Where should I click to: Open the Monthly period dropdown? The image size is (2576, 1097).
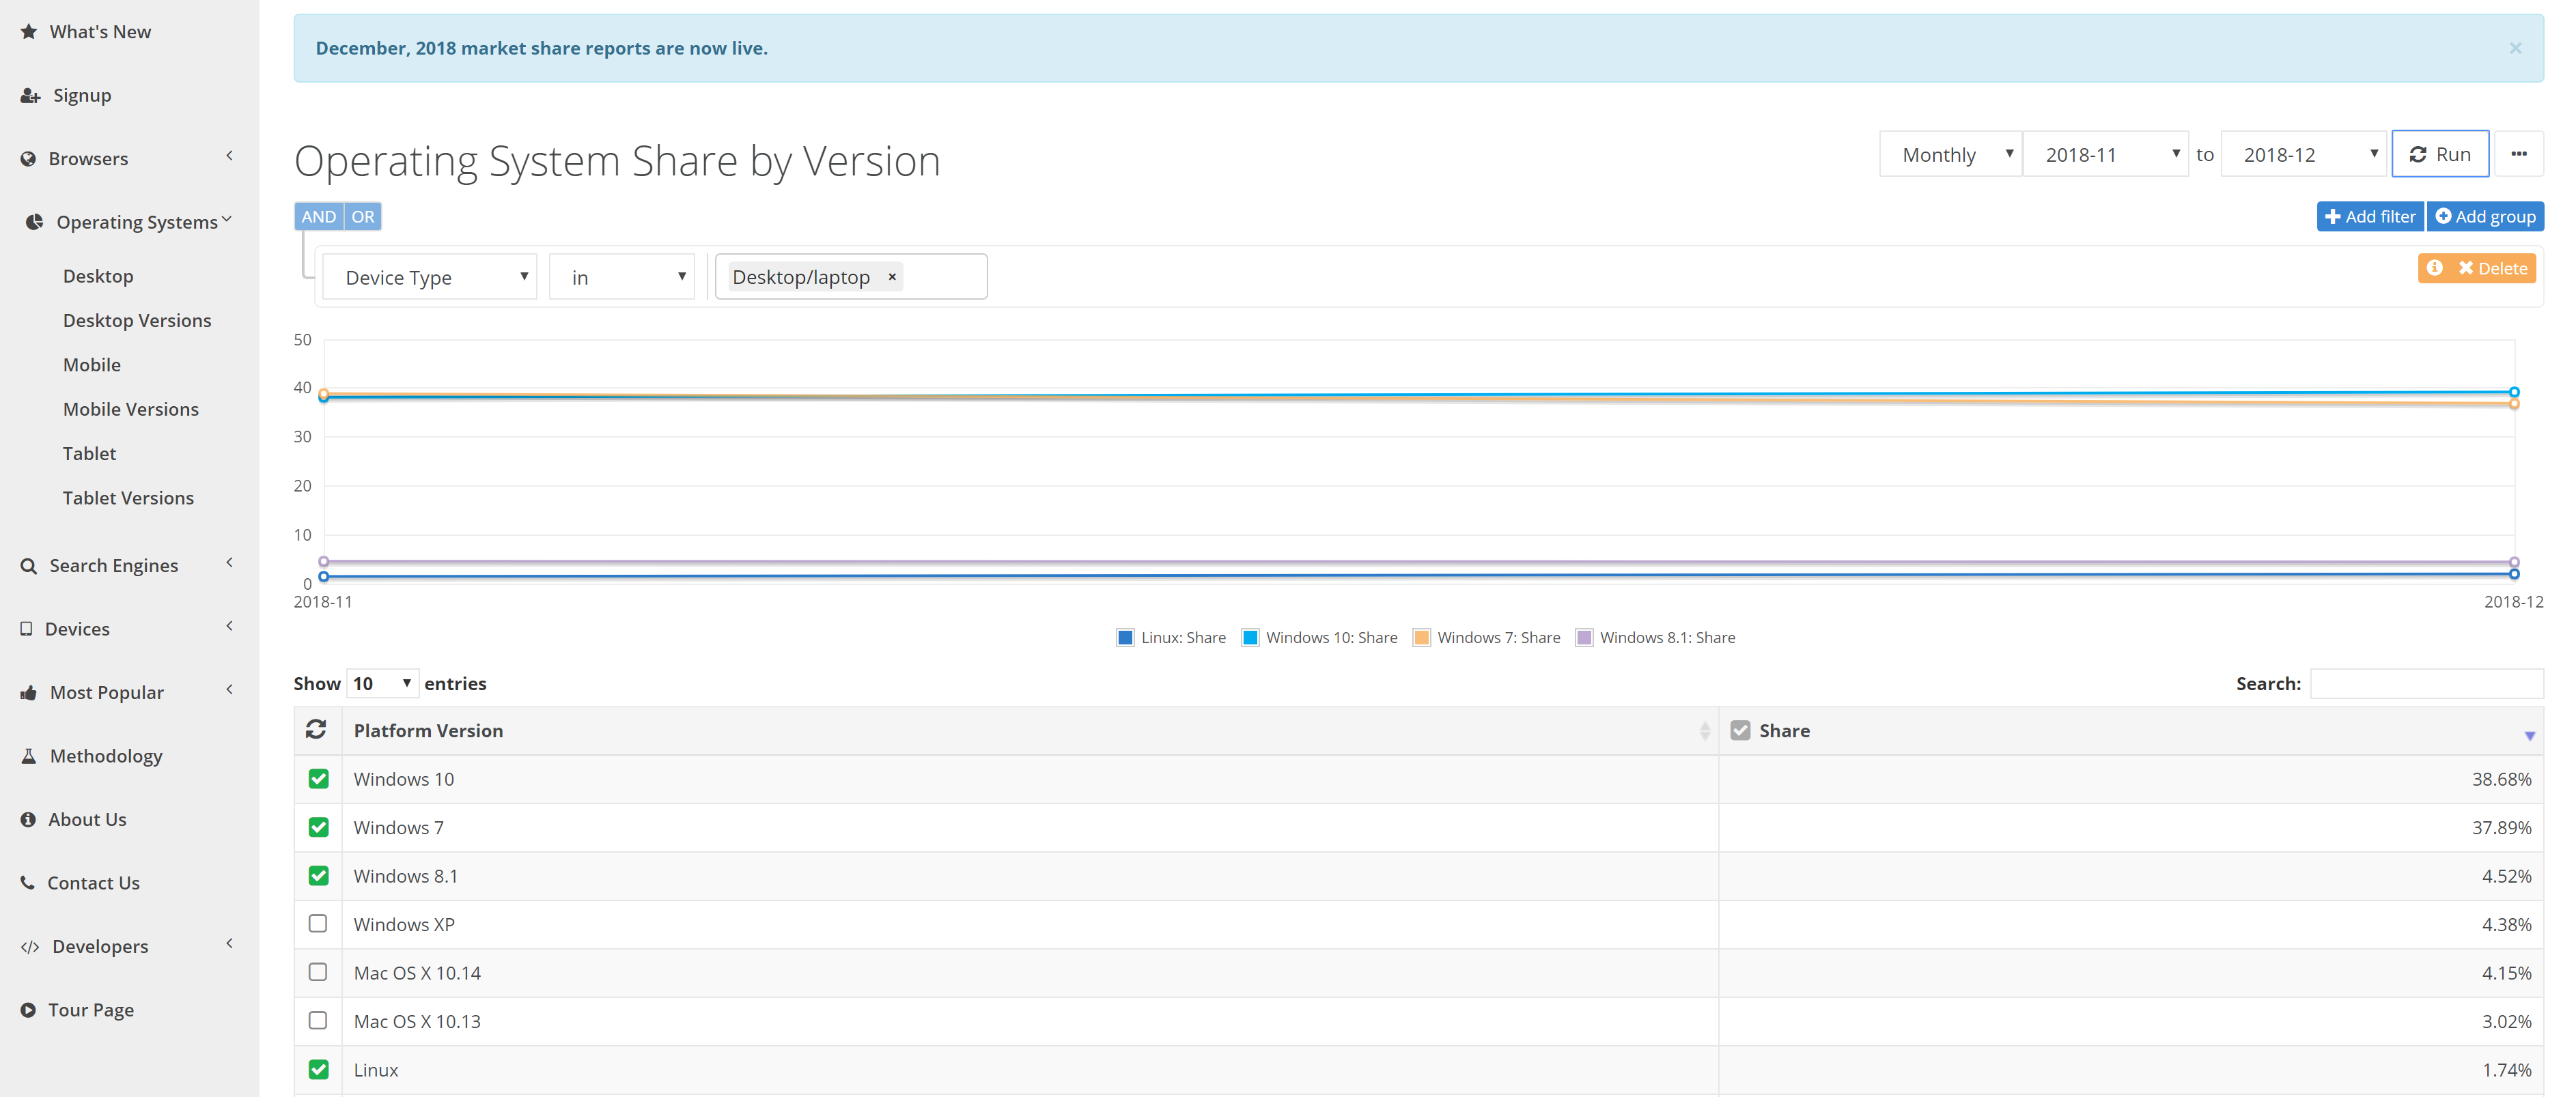pos(1950,154)
